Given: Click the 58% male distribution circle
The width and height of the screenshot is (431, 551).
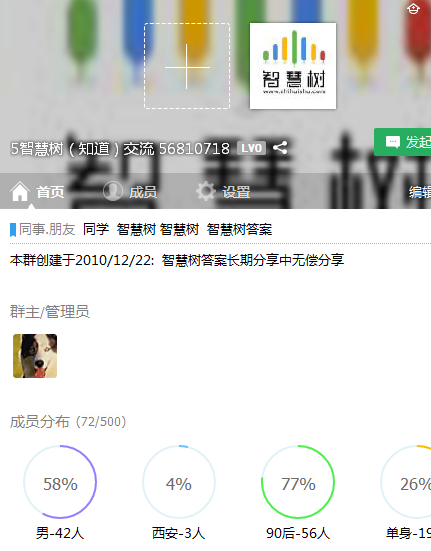Looking at the screenshot, I should [x=60, y=482].
